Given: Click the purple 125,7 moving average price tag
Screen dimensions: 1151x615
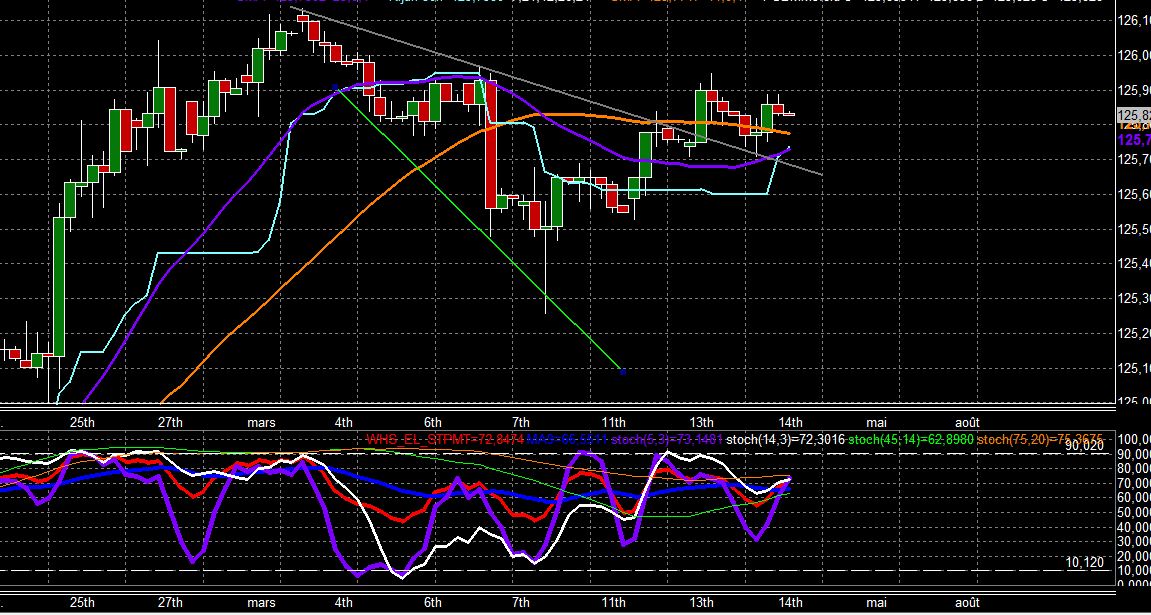Looking at the screenshot, I should (x=1133, y=140).
